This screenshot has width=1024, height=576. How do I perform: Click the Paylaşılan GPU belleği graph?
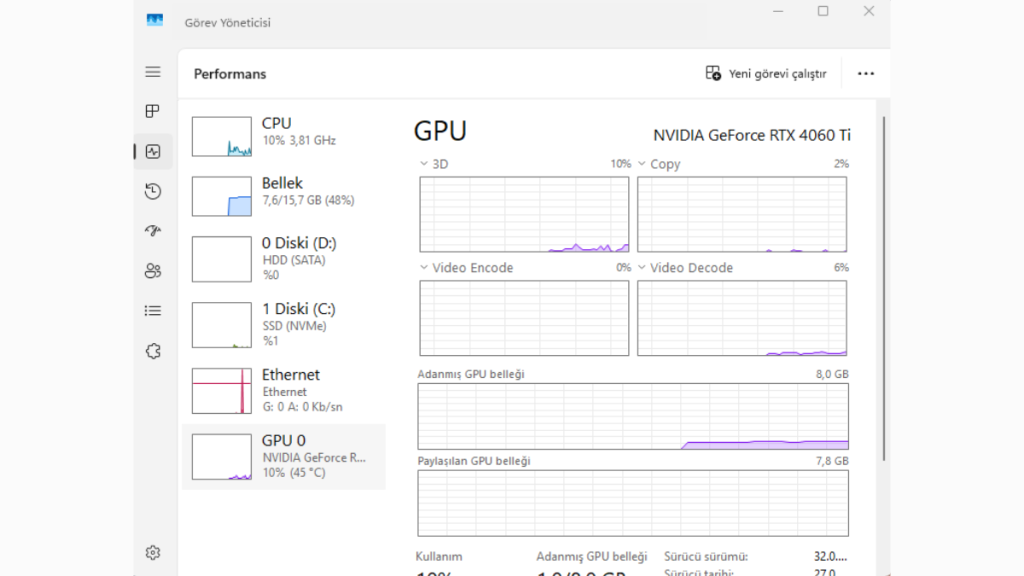[x=633, y=503]
